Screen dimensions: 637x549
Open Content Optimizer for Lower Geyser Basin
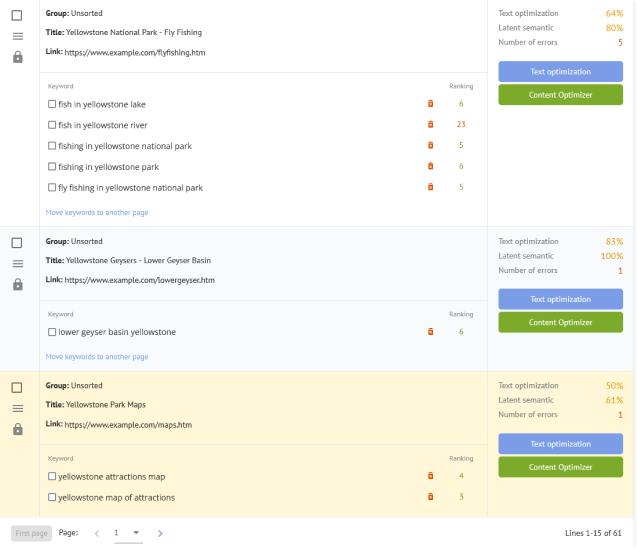tap(560, 322)
